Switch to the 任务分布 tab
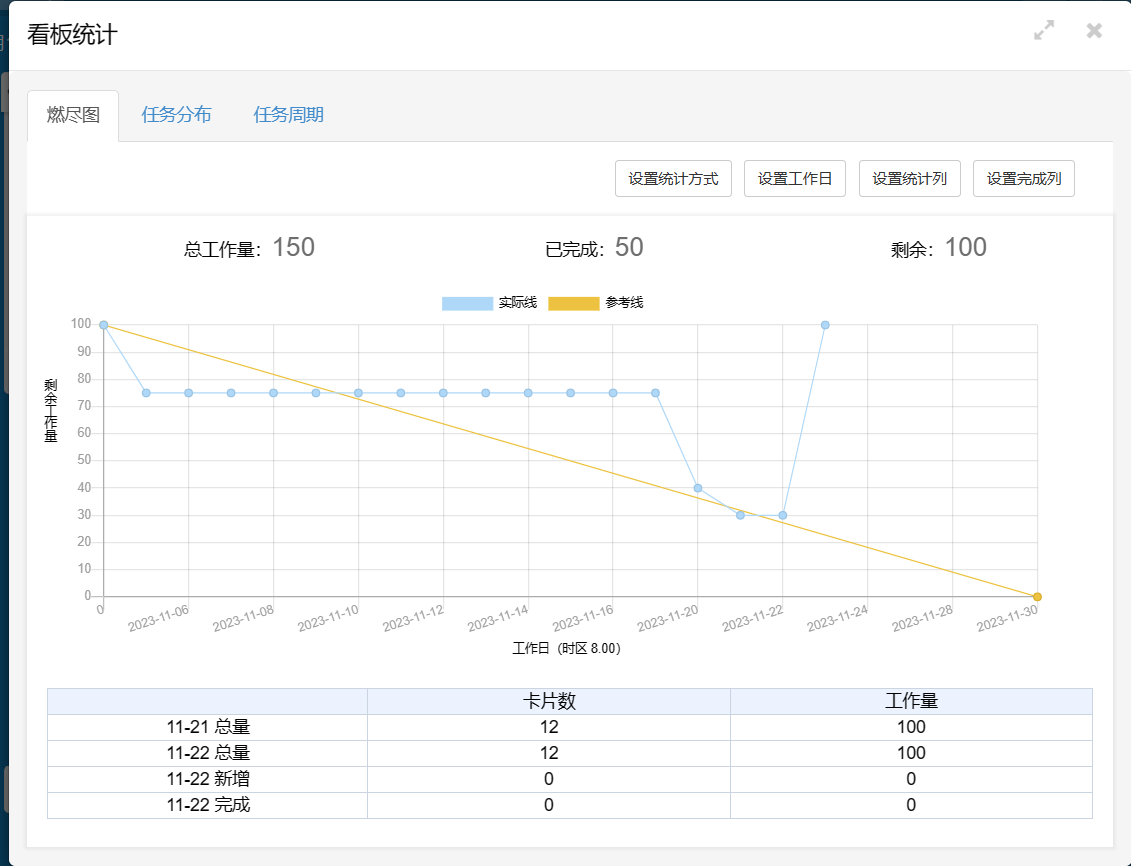The width and height of the screenshot is (1131, 866). click(x=177, y=115)
